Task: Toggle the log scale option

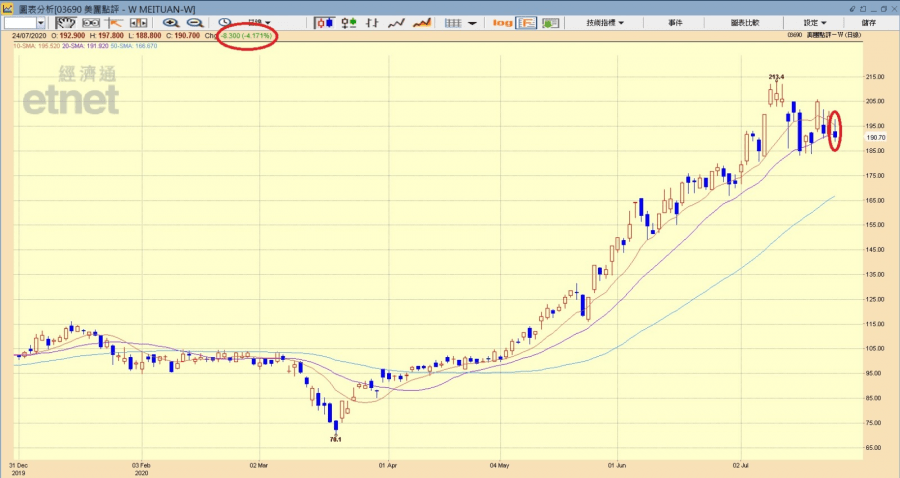Action: pyautogui.click(x=502, y=22)
